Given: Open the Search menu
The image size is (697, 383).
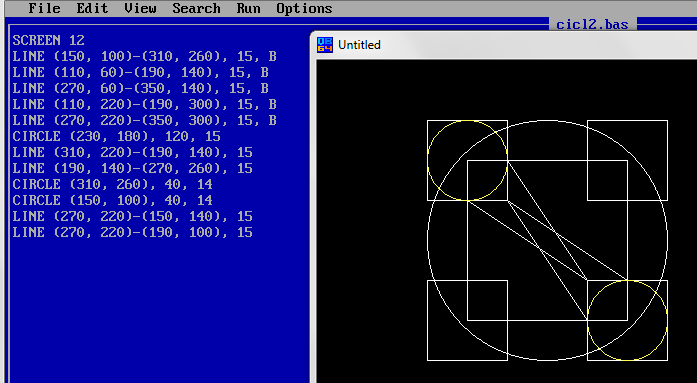Looking at the screenshot, I should pyautogui.click(x=196, y=8).
